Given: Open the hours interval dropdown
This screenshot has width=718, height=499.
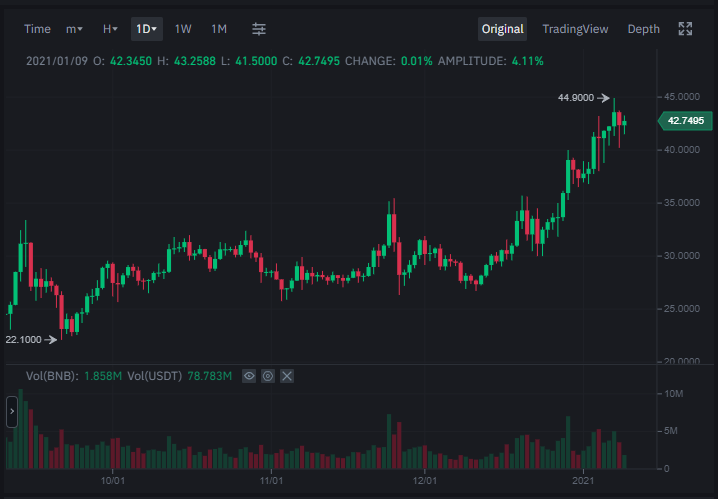Looking at the screenshot, I should click(x=110, y=29).
